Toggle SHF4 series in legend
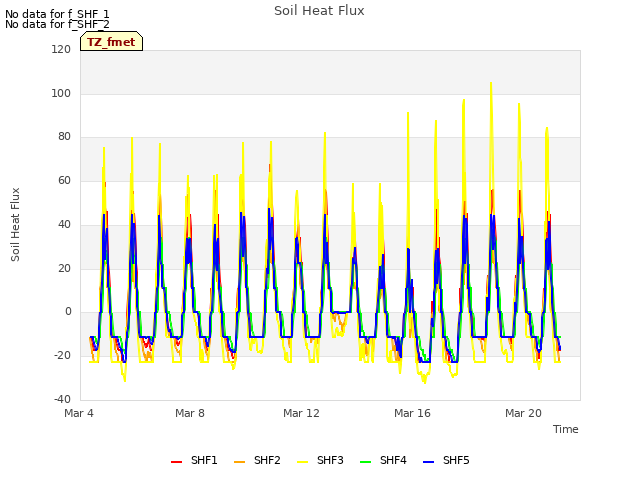 [x=383, y=460]
